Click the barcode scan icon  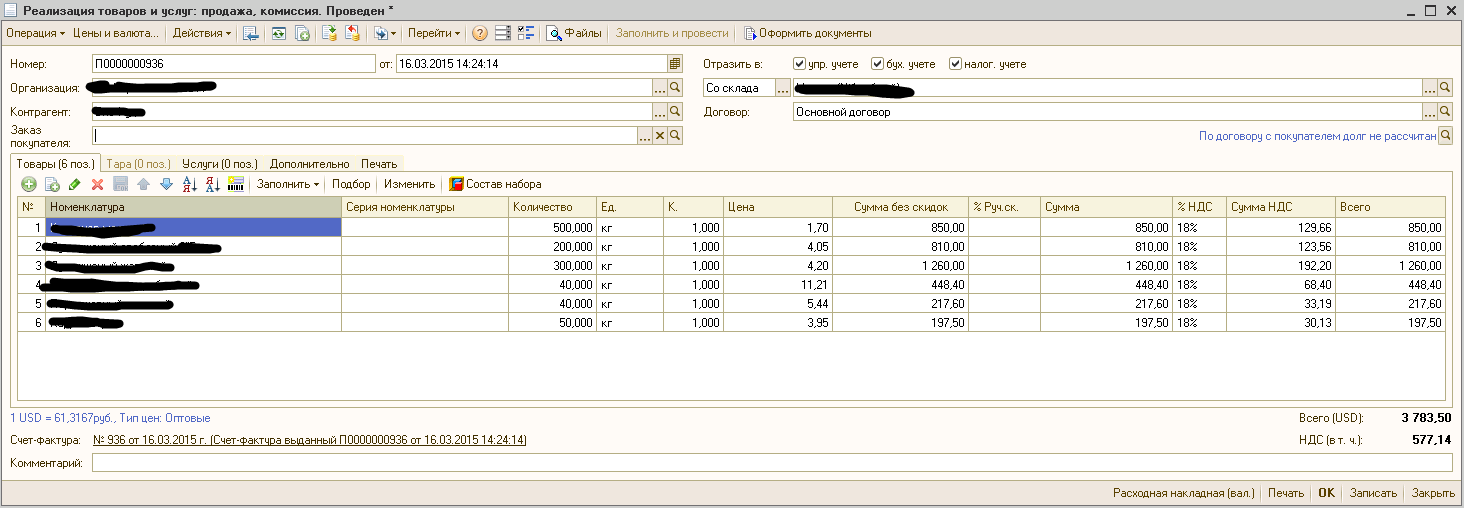[237, 184]
